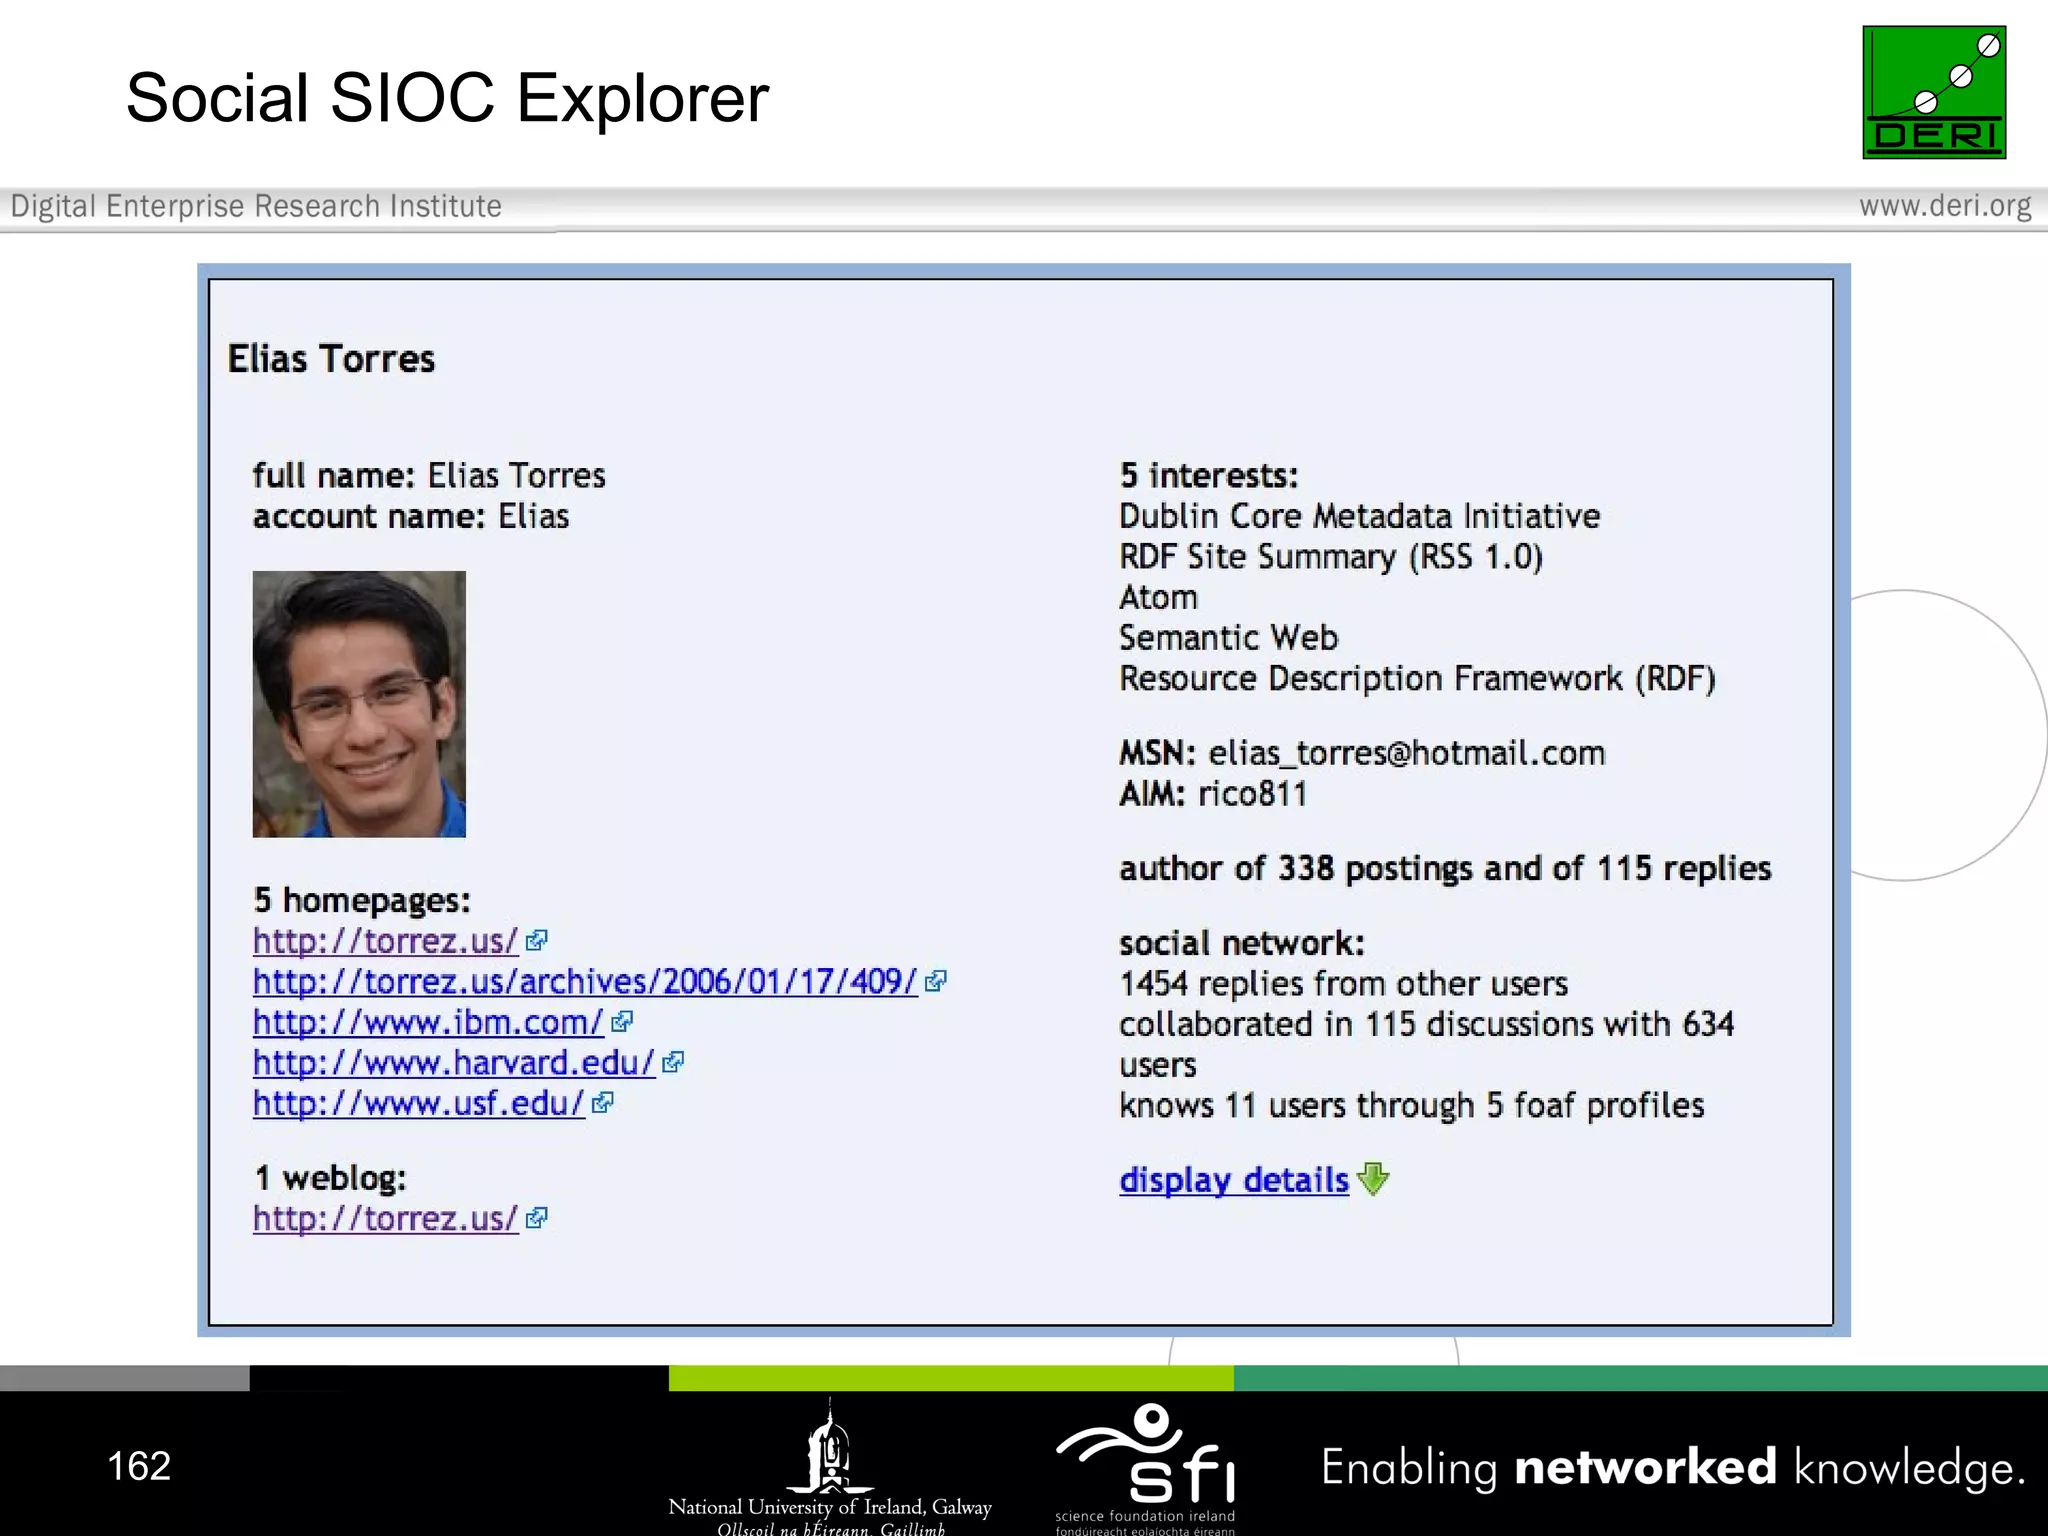Click the 'Atom' interest
2048x1536 pixels.
click(1158, 597)
